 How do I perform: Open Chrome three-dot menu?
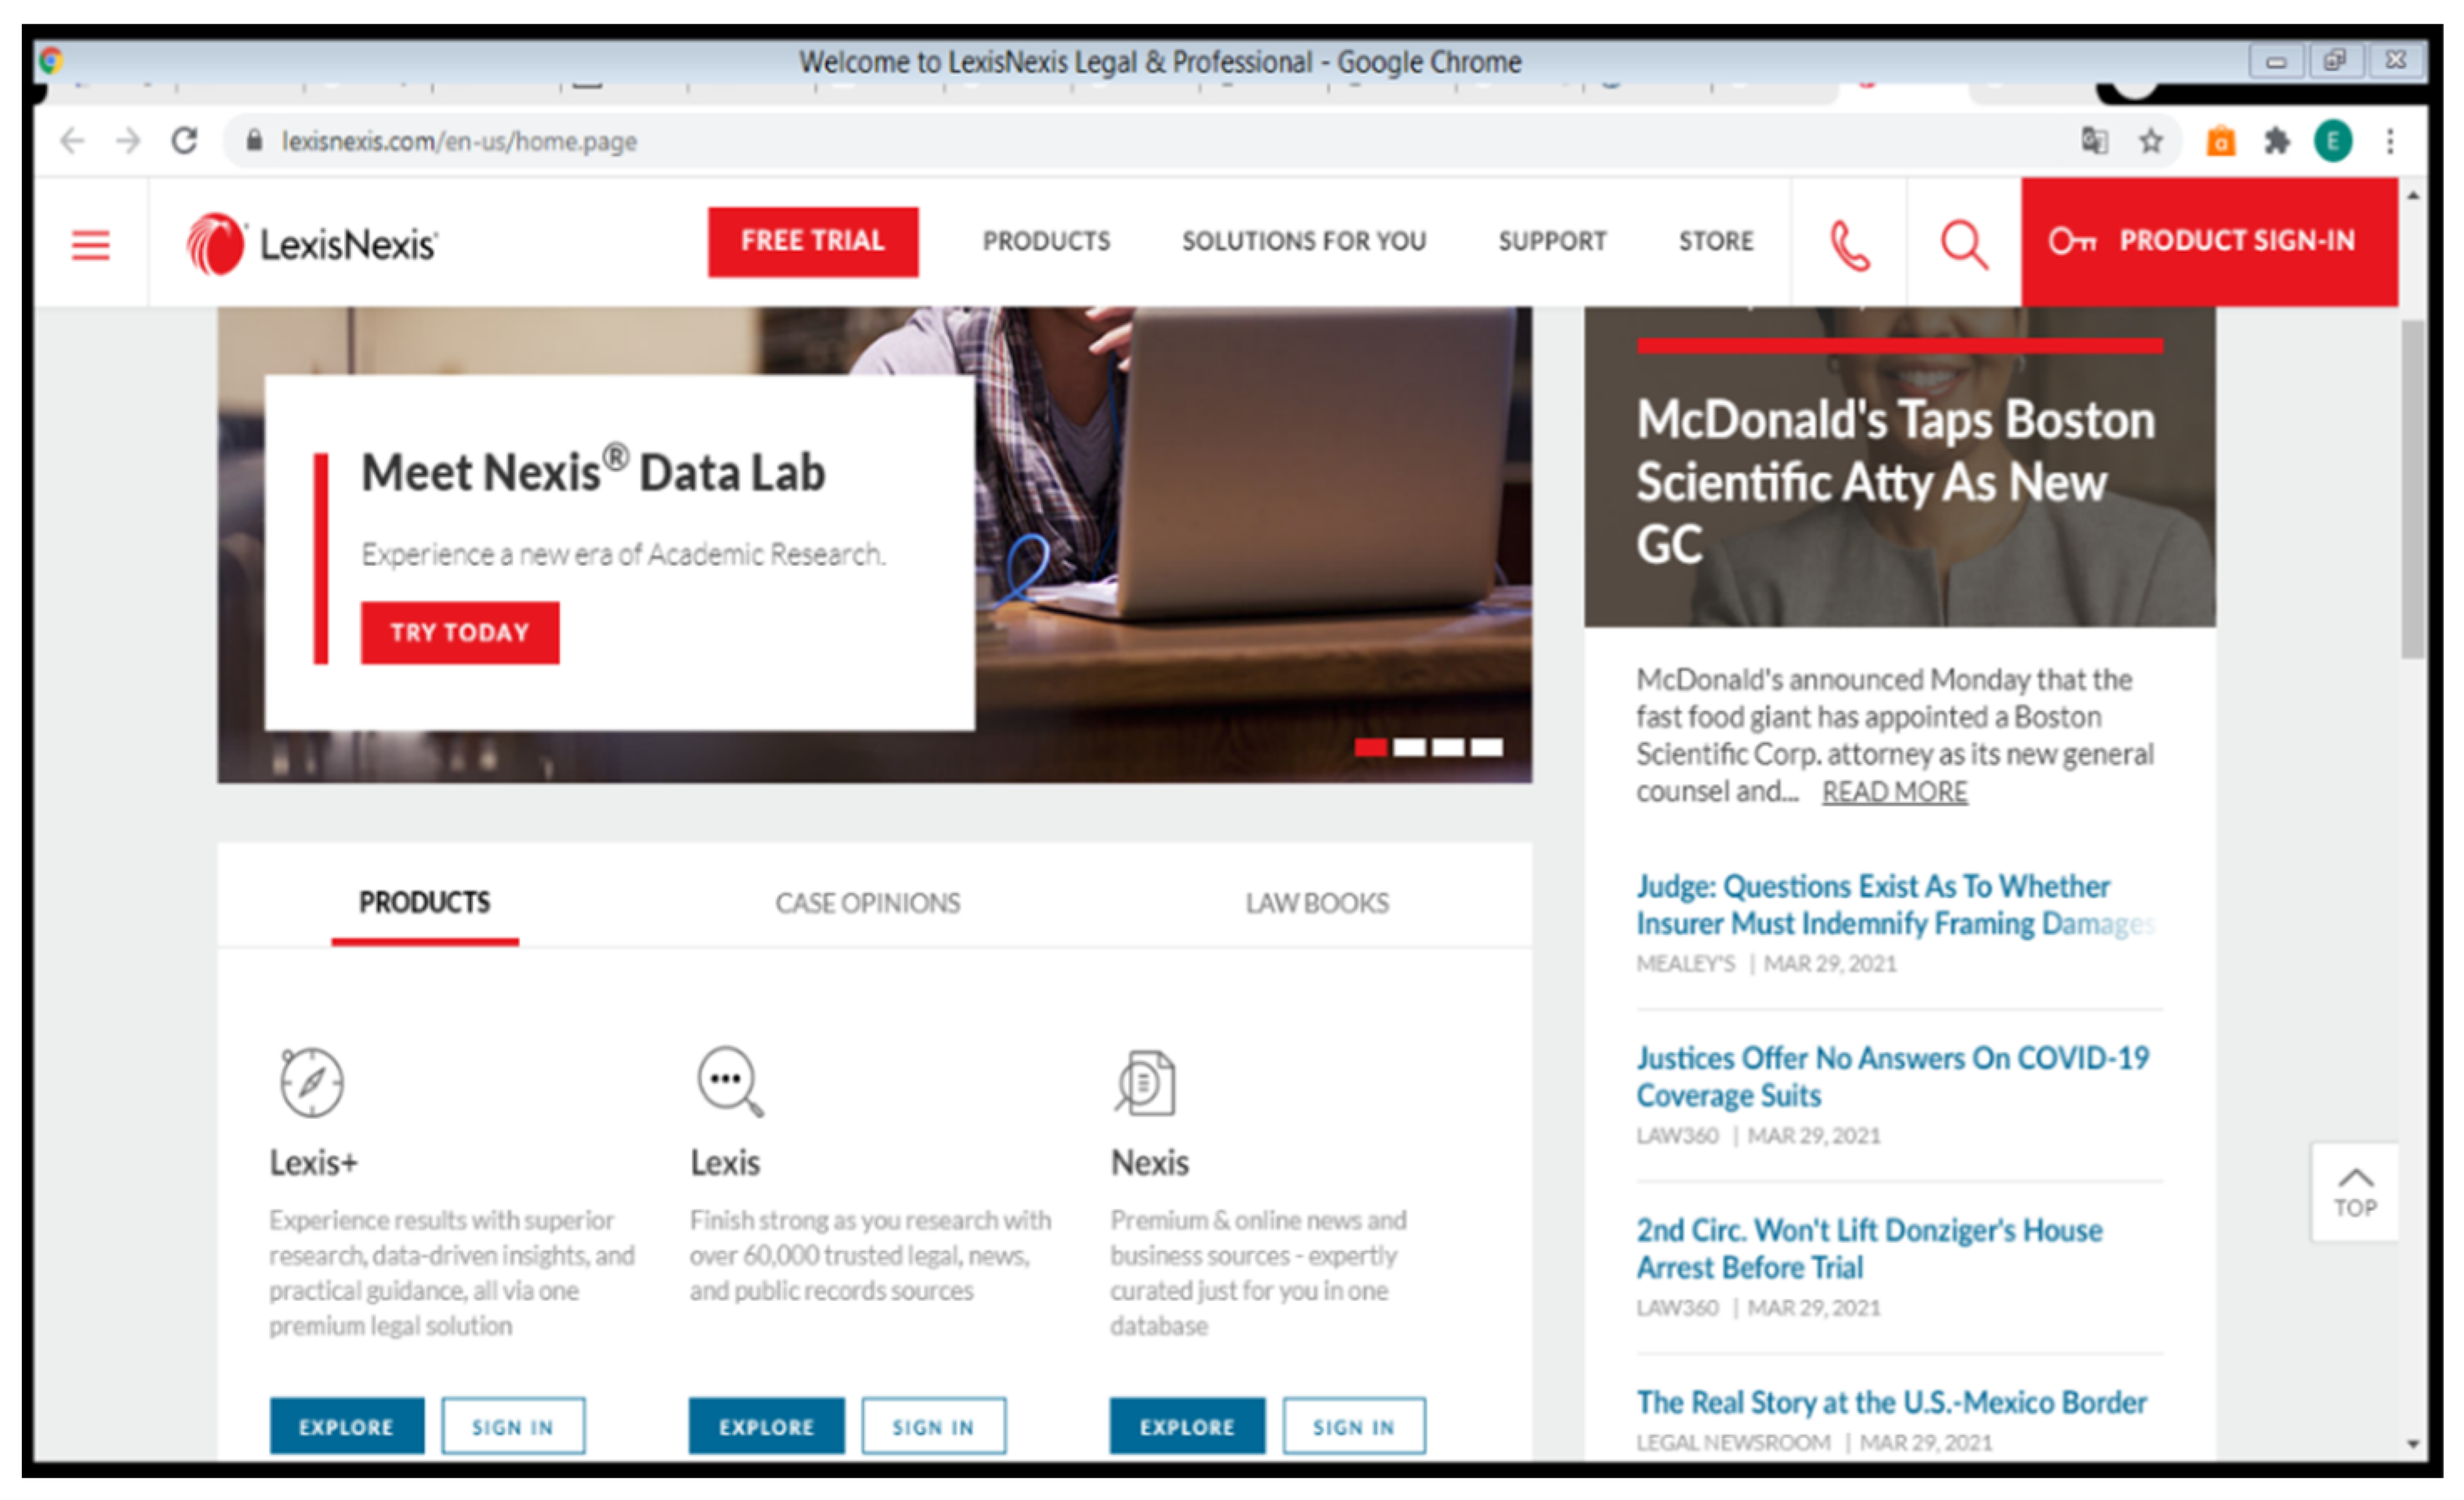click(2390, 141)
